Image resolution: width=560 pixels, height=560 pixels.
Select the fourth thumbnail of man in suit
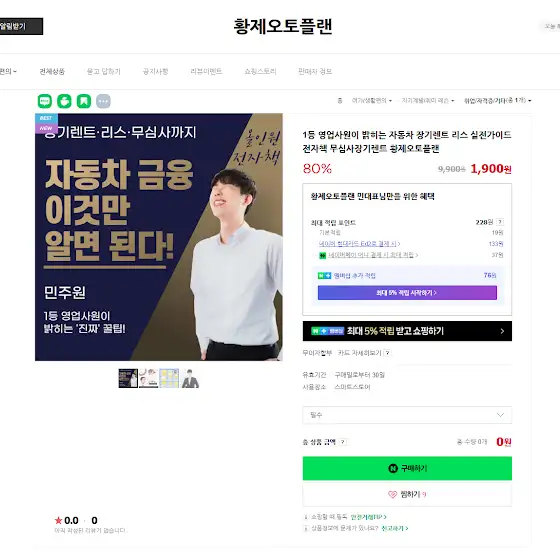tap(190, 379)
